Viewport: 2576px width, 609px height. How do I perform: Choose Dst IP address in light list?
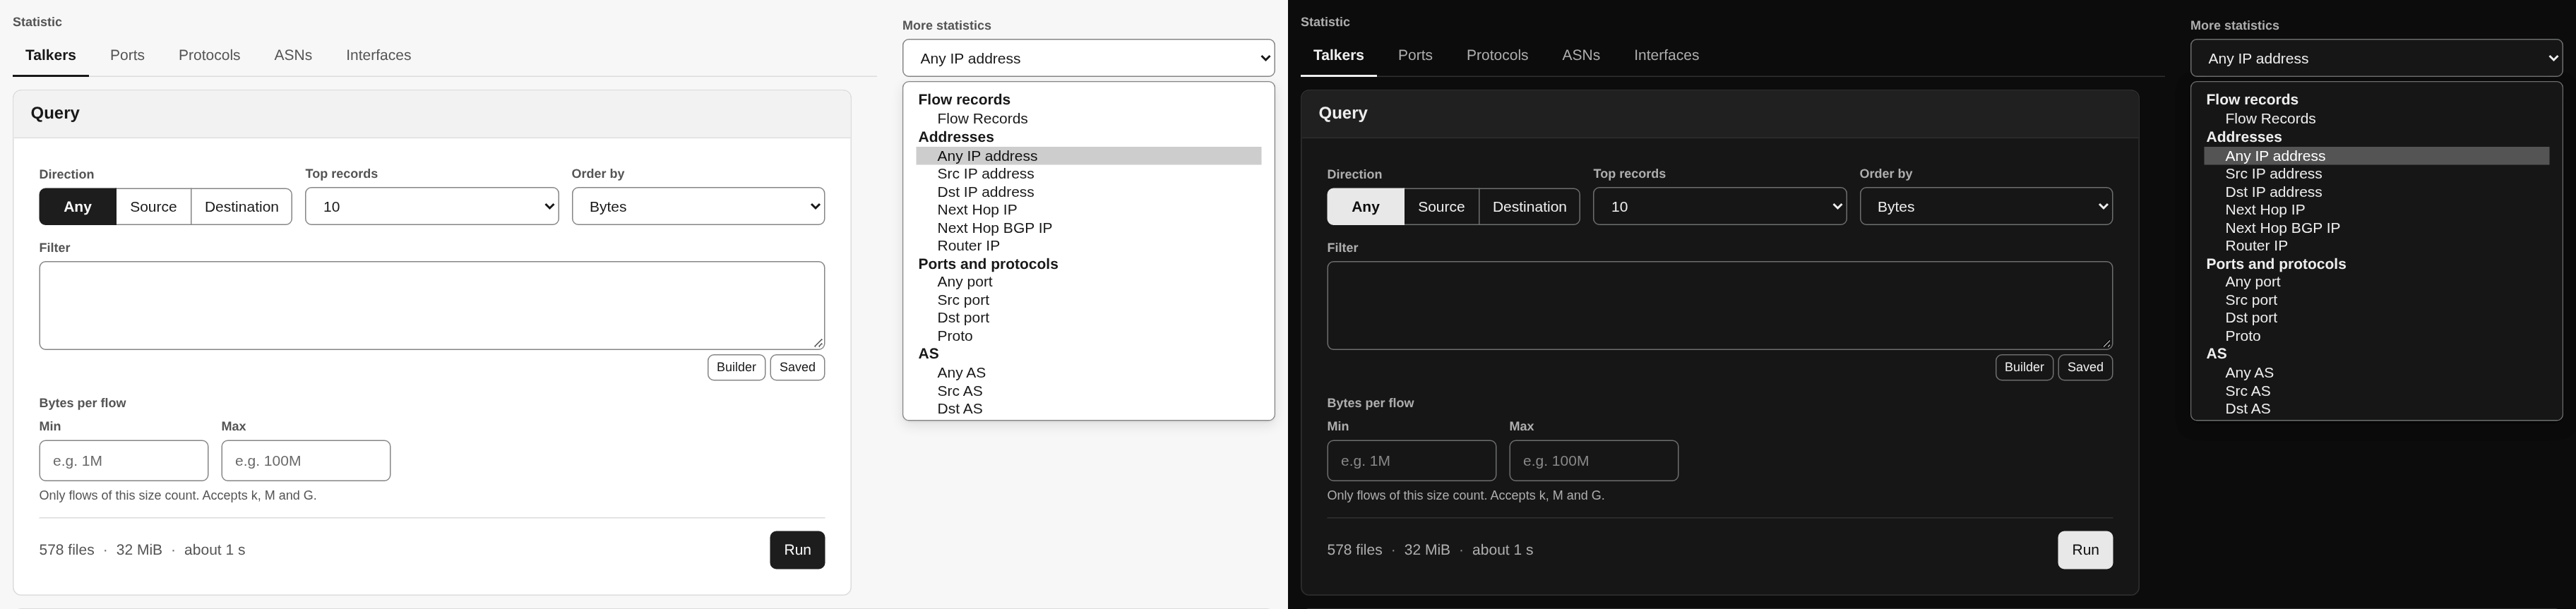1089,192
